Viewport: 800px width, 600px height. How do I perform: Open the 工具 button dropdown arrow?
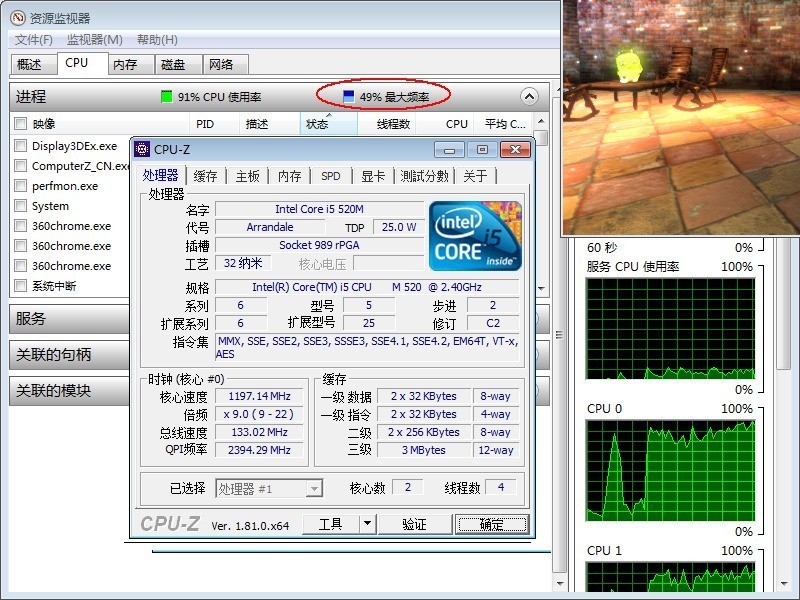coord(367,524)
